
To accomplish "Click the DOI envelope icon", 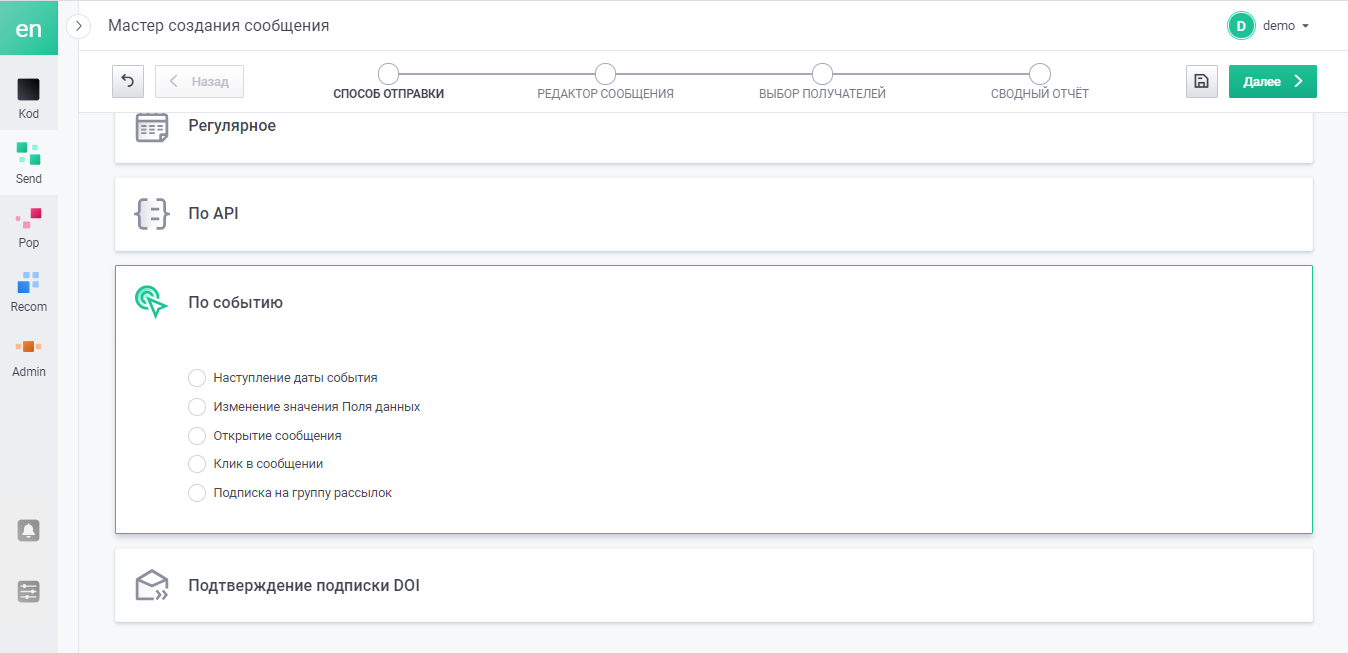I will [x=152, y=585].
